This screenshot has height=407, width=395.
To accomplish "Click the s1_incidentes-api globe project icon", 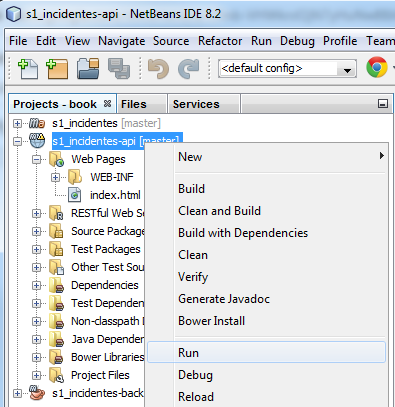I will tap(37, 141).
